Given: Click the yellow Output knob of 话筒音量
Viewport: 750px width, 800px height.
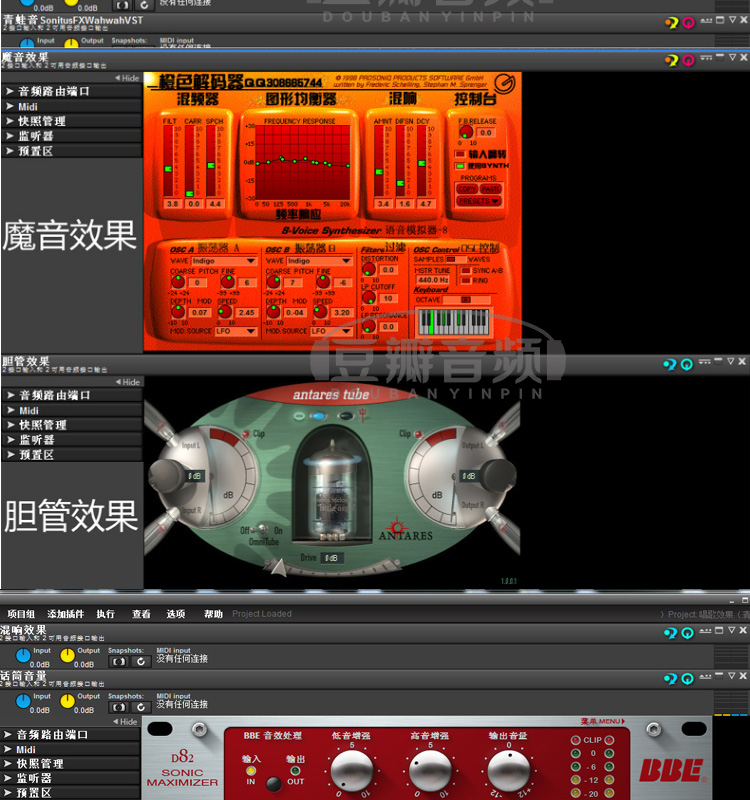Looking at the screenshot, I should pyautogui.click(x=67, y=702).
